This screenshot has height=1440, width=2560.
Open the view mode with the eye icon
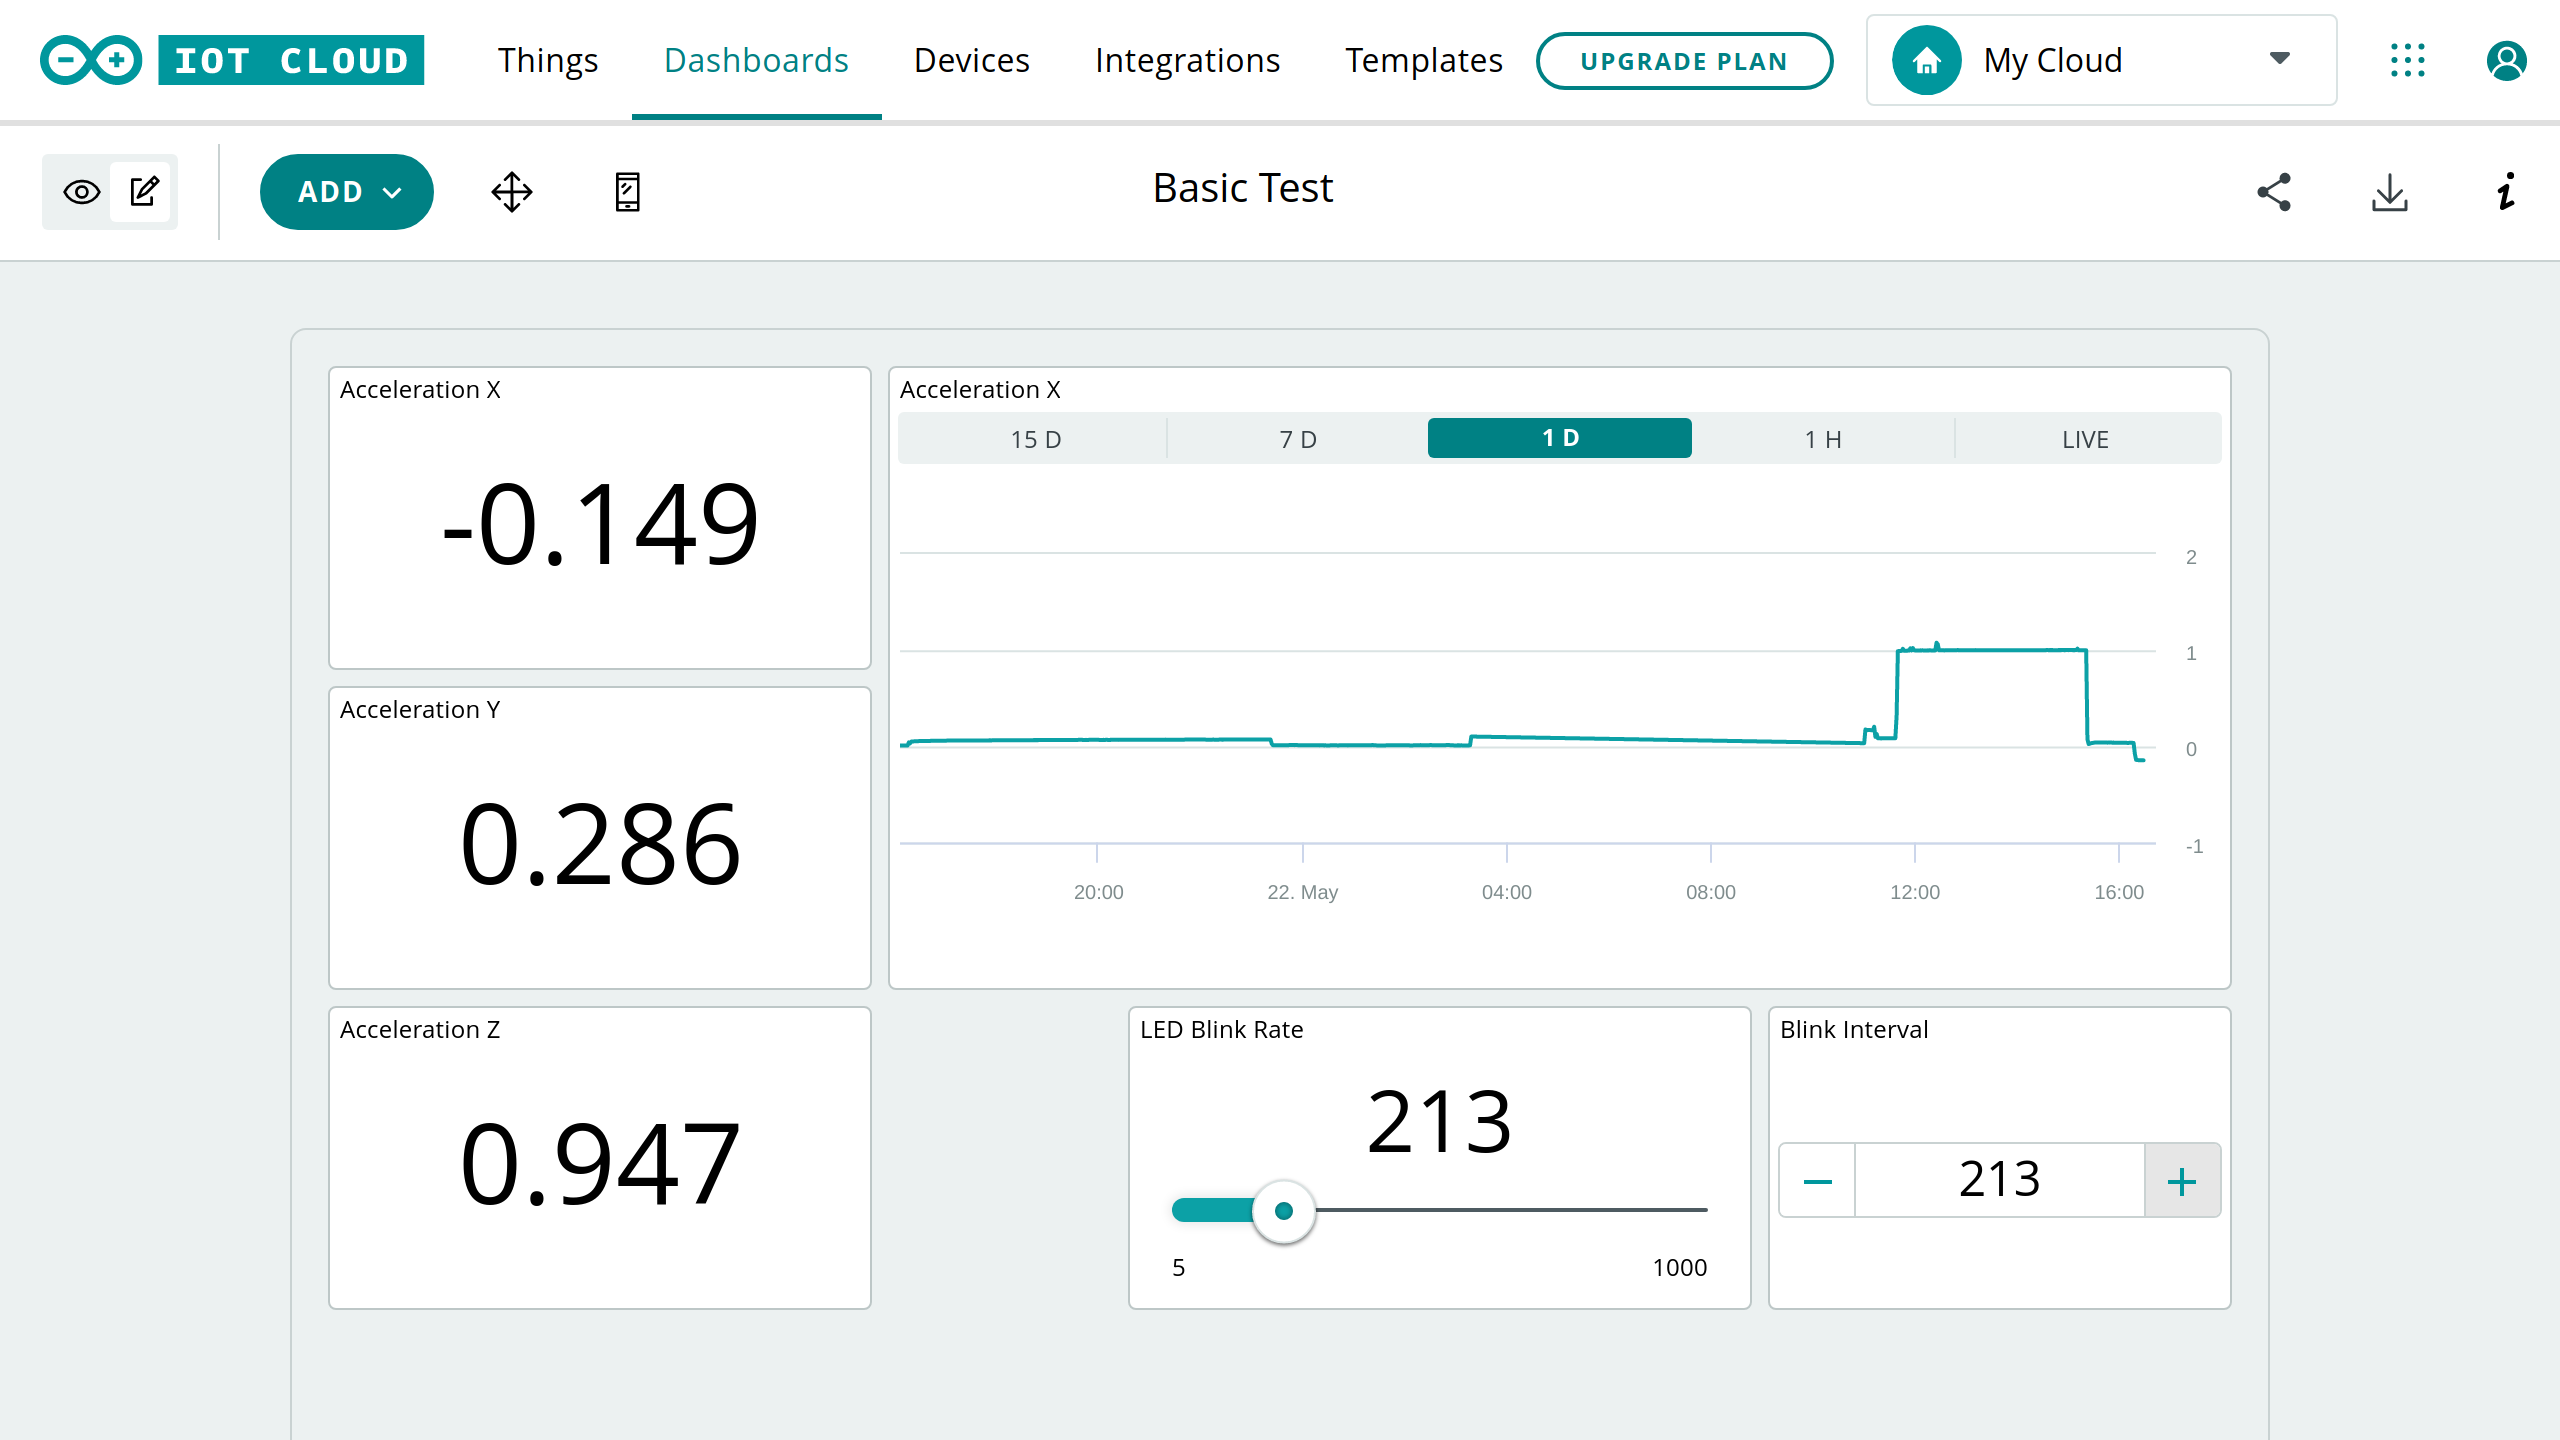[x=81, y=191]
